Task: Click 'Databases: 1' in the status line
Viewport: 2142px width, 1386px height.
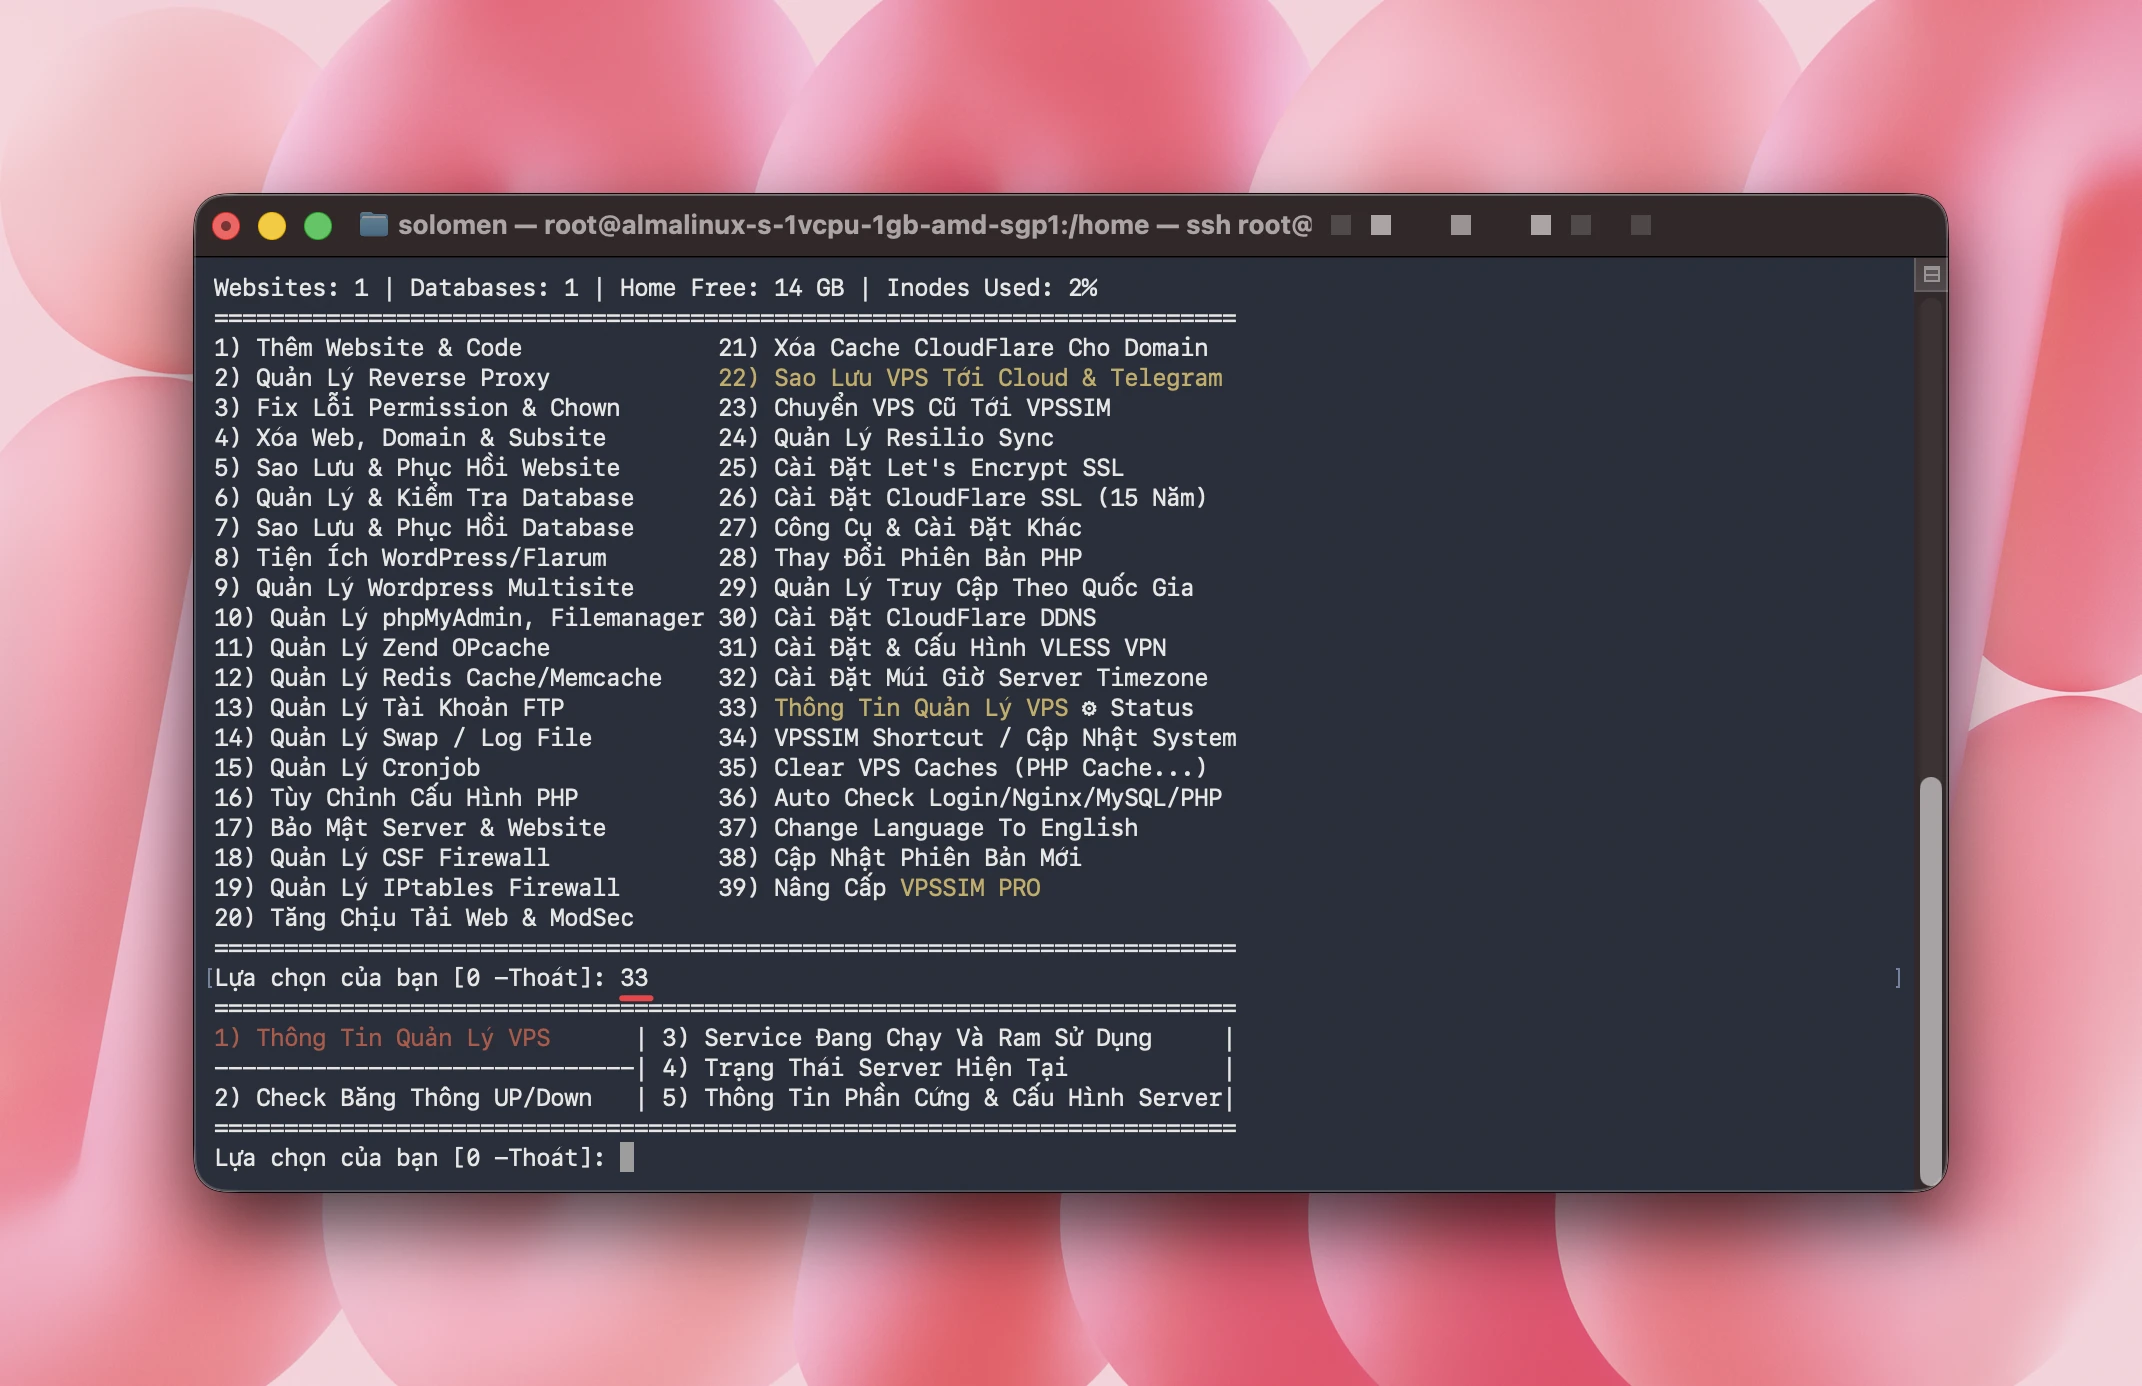Action: click(494, 288)
